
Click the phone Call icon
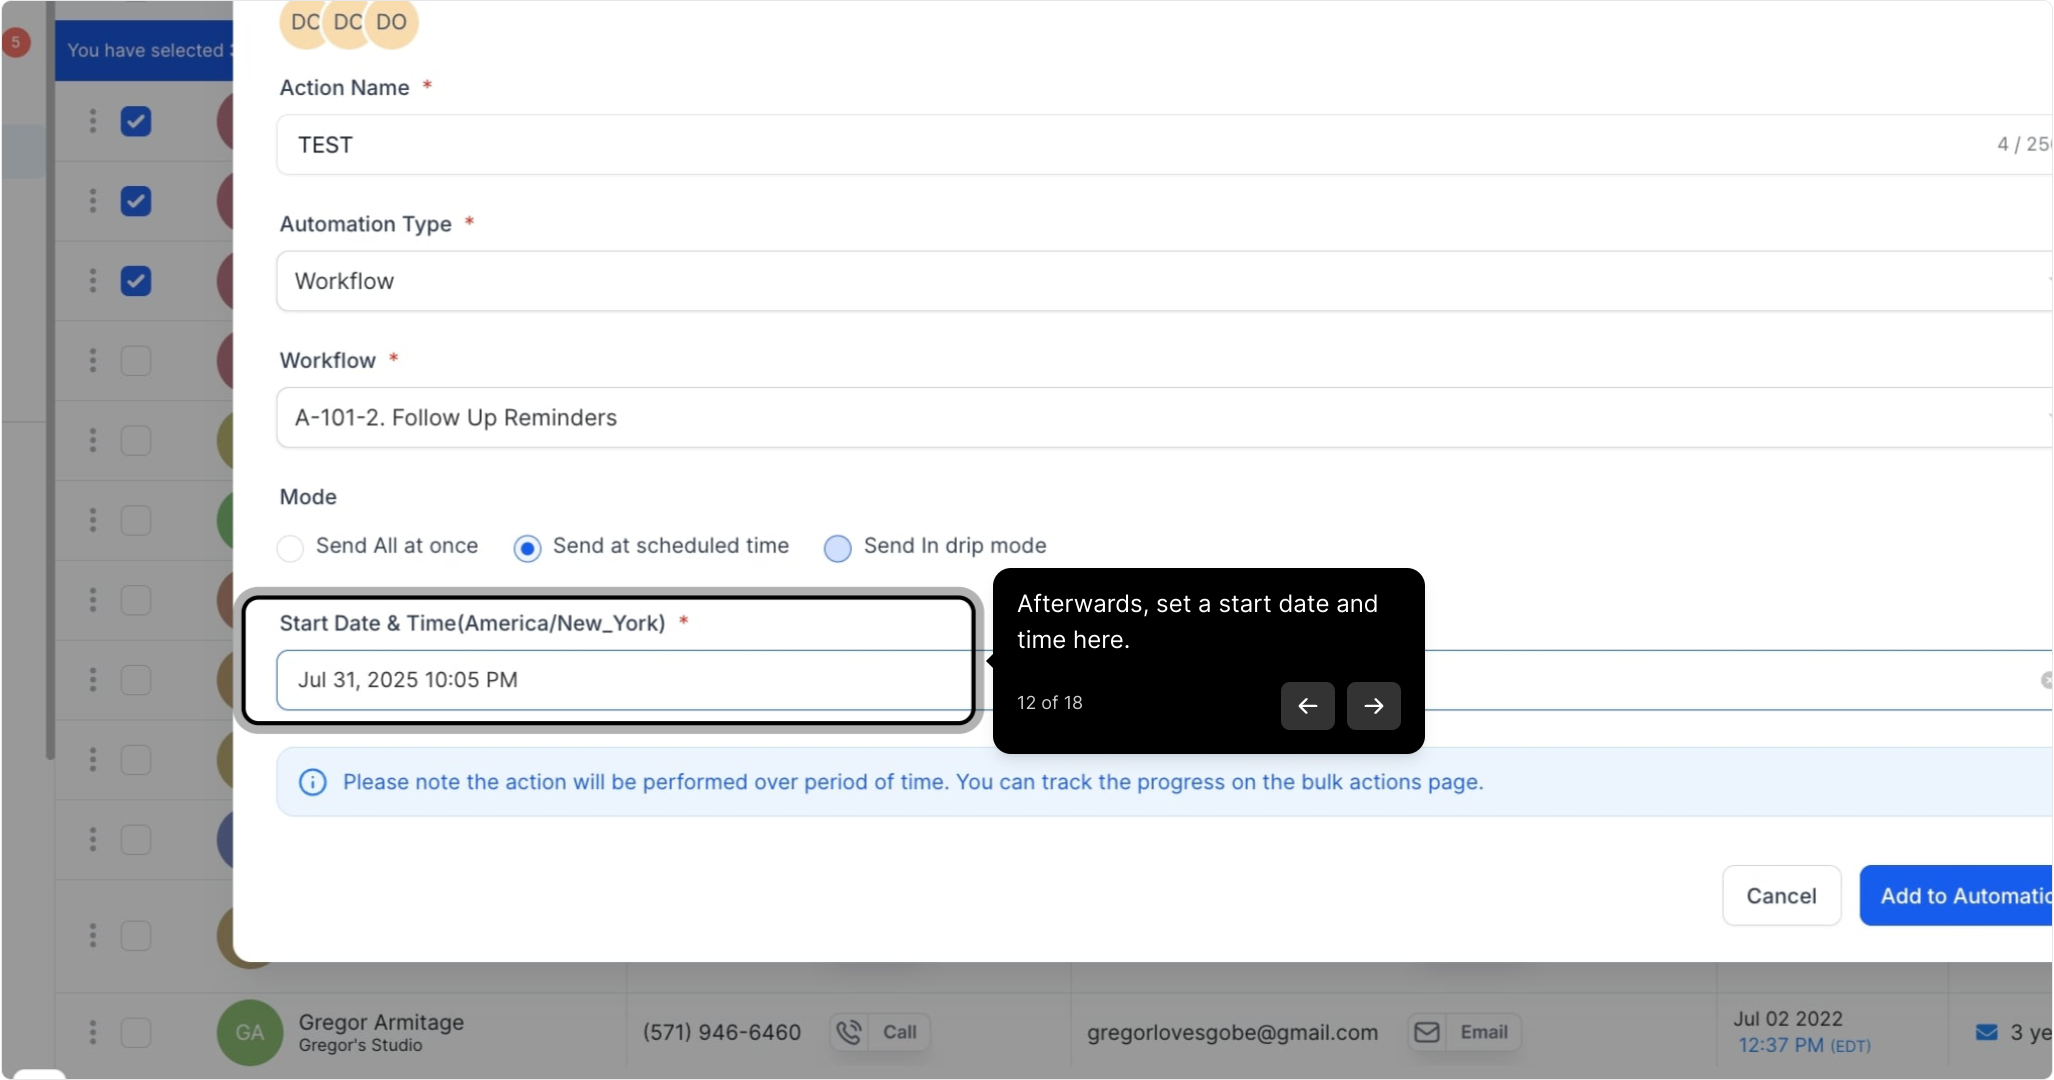pos(849,1032)
